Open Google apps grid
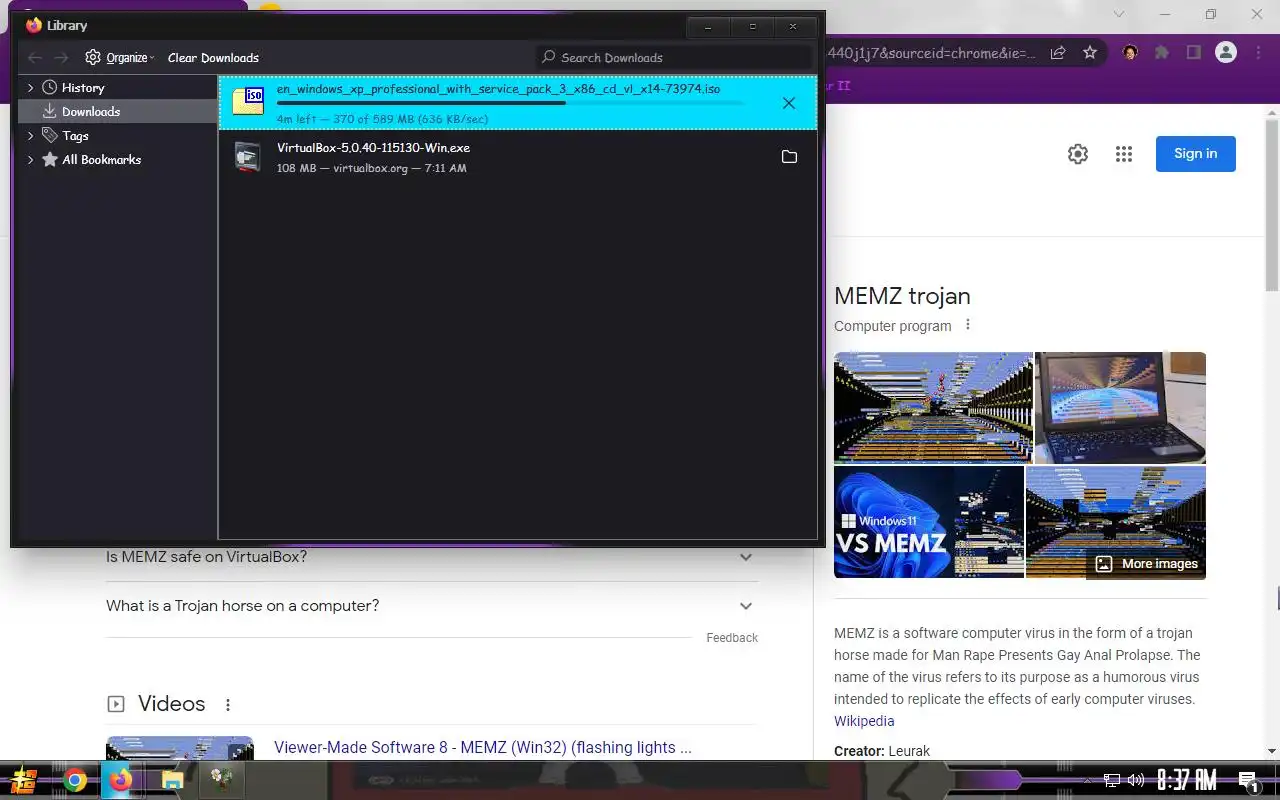The width and height of the screenshot is (1280, 800). [x=1124, y=154]
